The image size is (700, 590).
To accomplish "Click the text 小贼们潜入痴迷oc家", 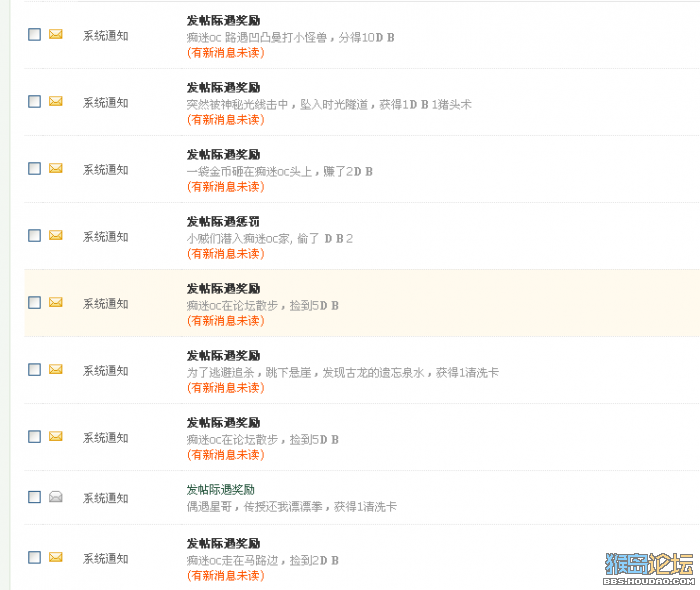I will coord(238,238).
